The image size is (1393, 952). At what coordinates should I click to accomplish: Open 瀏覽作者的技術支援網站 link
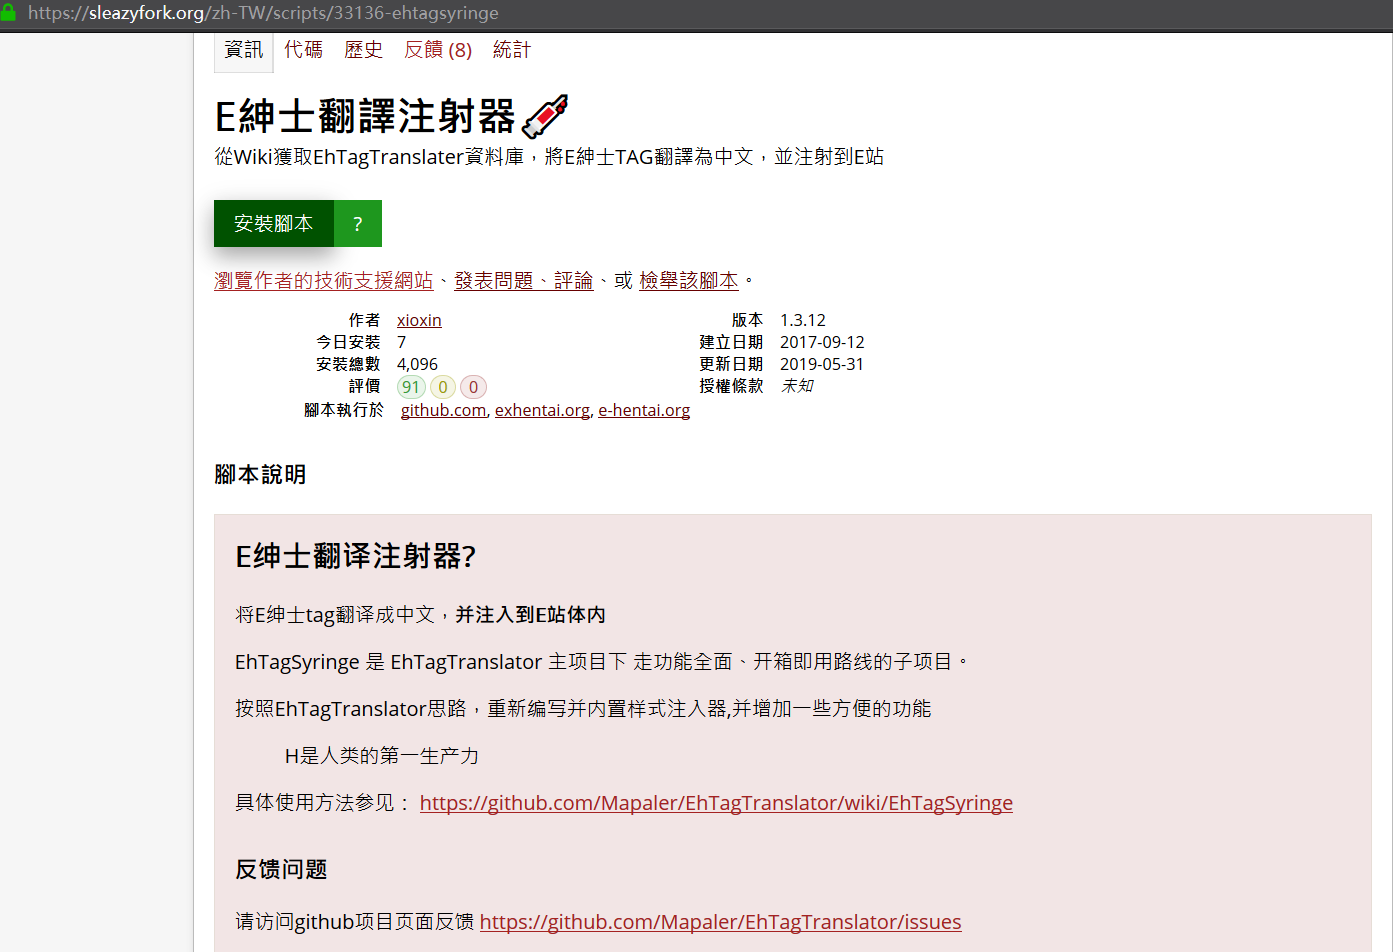click(x=324, y=281)
